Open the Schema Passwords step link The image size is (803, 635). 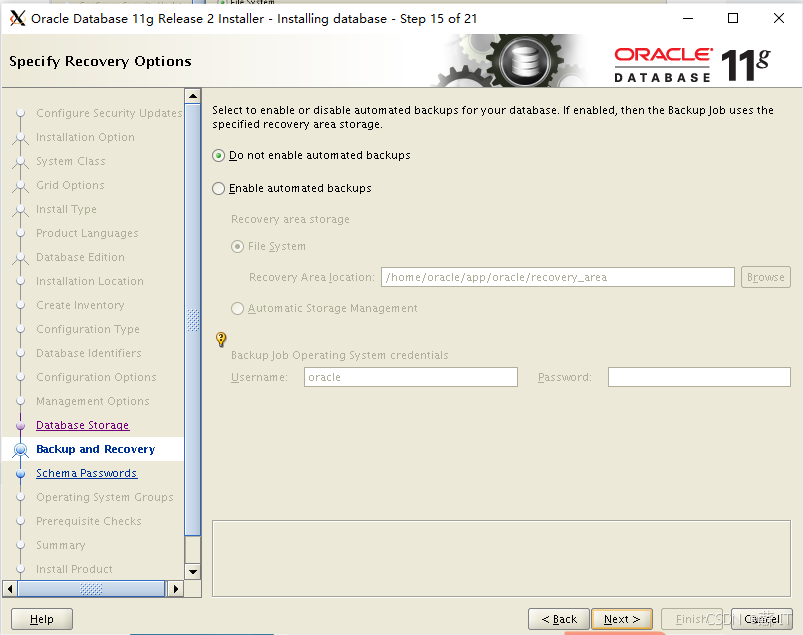click(86, 473)
